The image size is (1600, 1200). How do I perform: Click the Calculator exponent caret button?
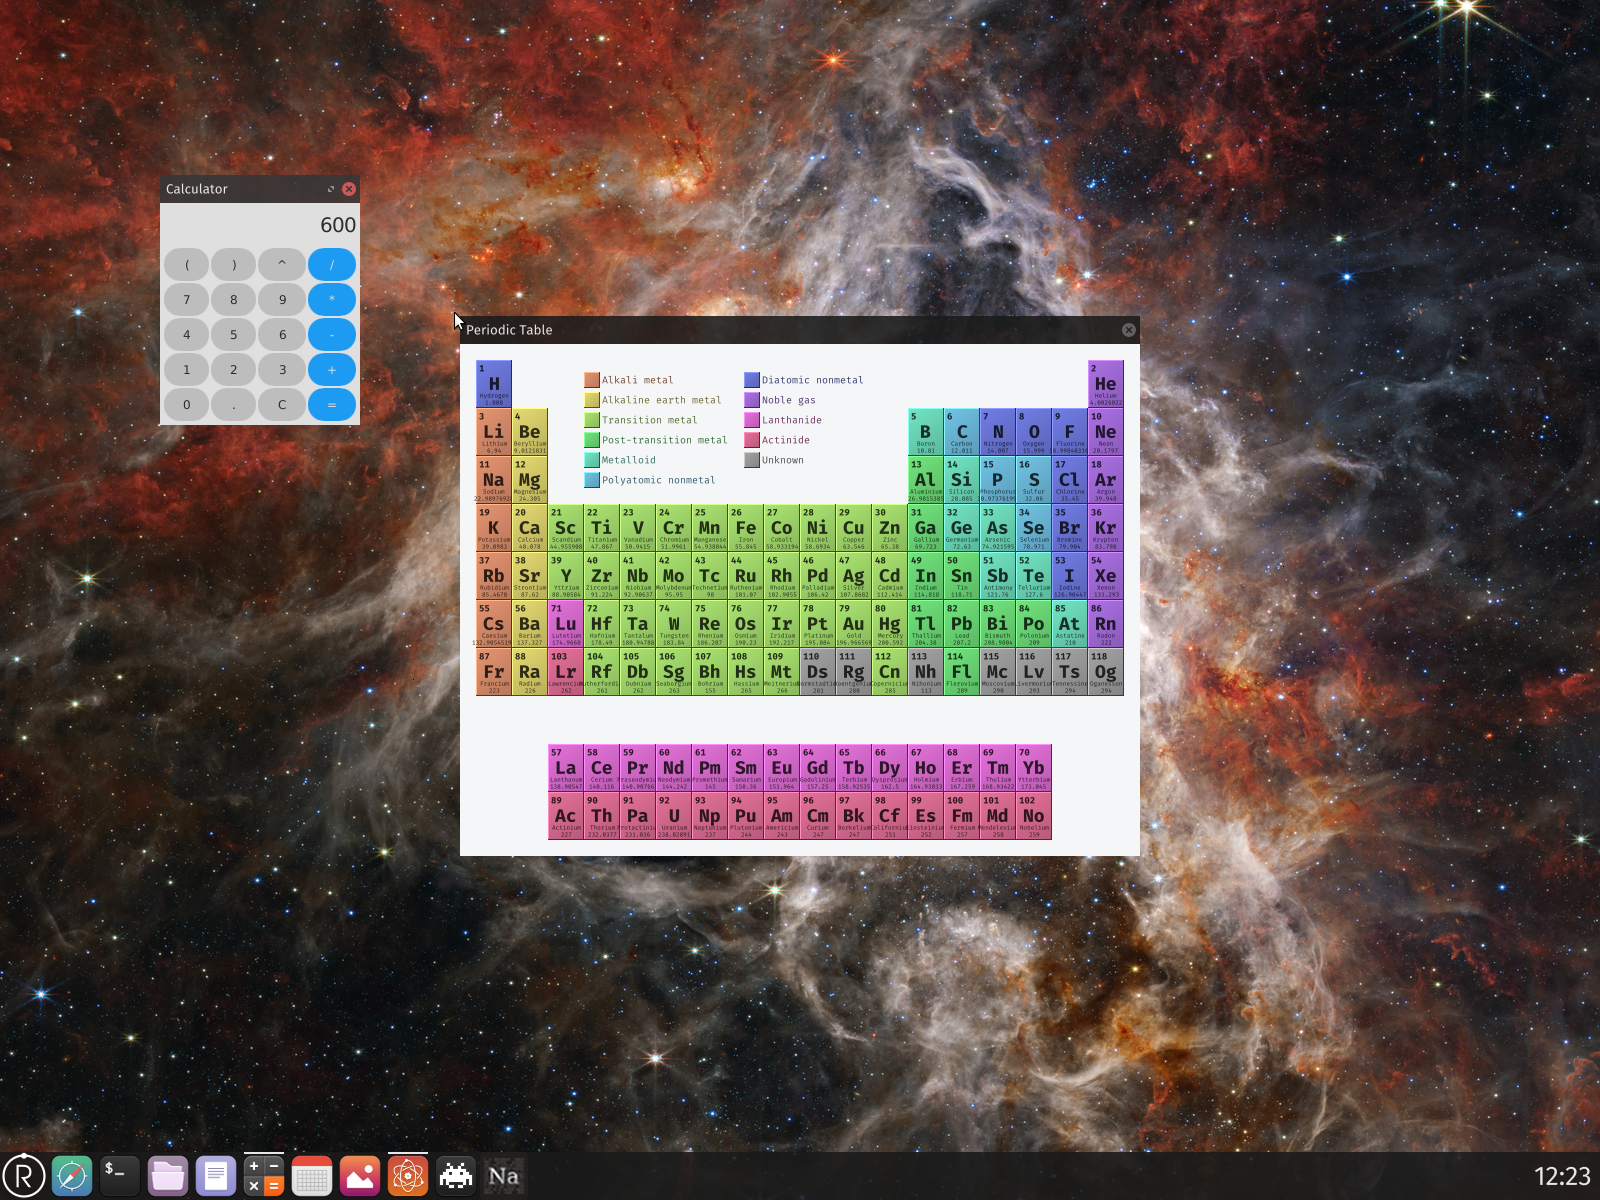(282, 265)
